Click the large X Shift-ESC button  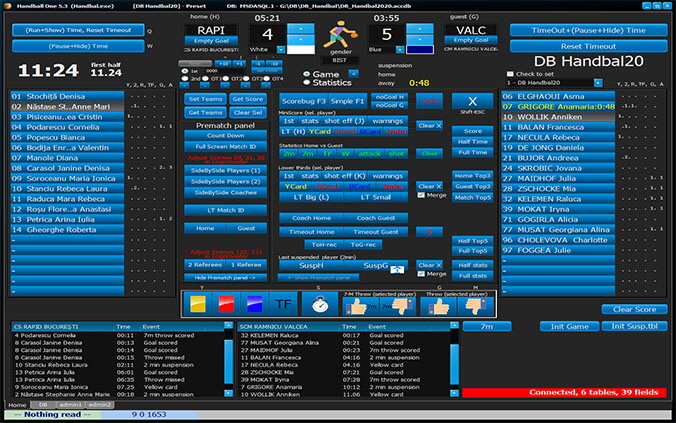click(x=472, y=101)
